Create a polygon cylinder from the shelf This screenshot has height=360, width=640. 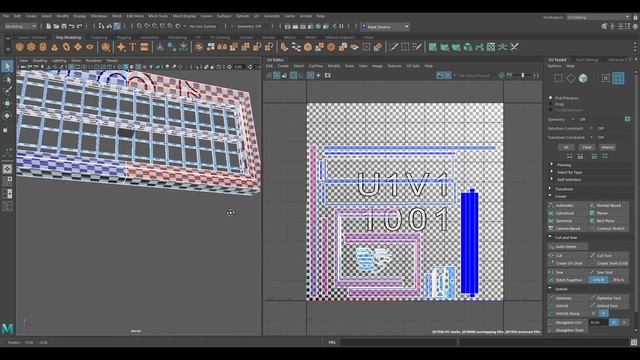pyautogui.click(x=43, y=47)
